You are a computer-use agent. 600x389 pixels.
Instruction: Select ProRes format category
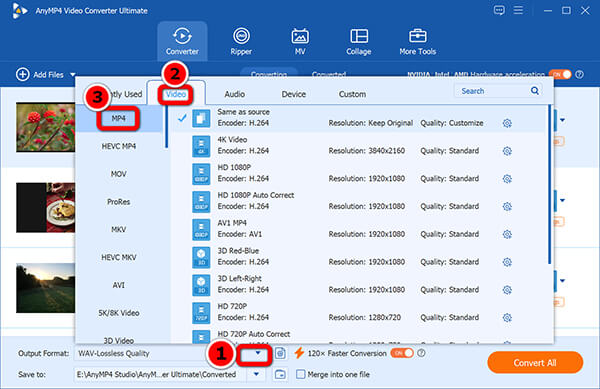[x=119, y=202]
